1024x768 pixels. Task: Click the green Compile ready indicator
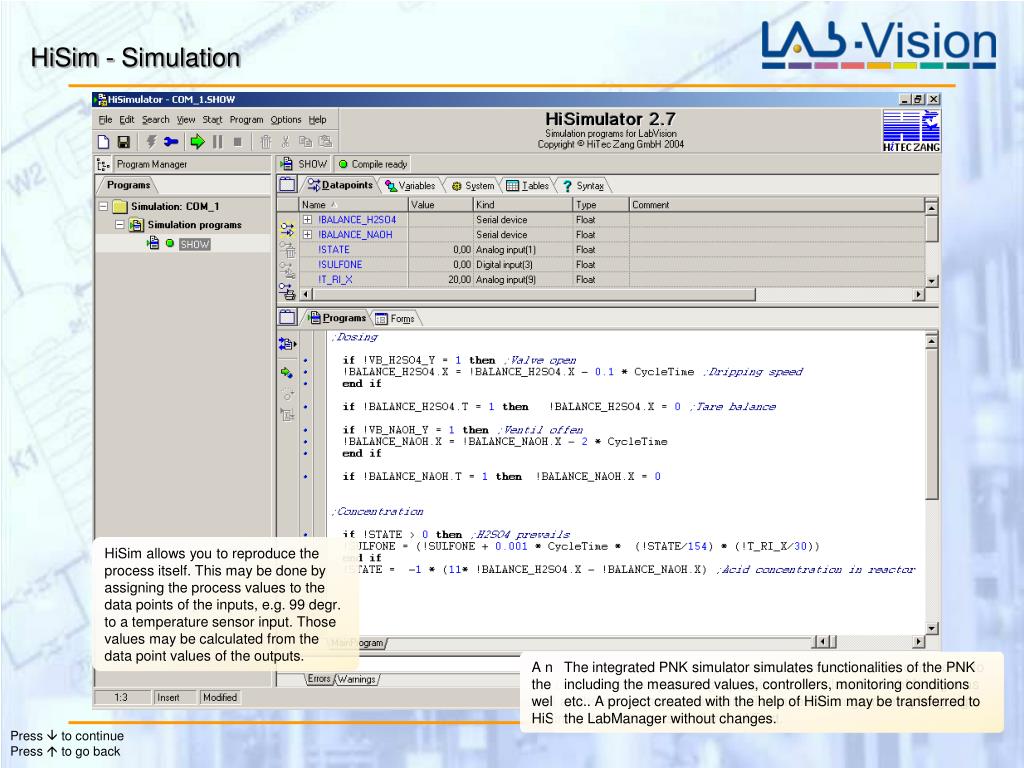point(343,164)
